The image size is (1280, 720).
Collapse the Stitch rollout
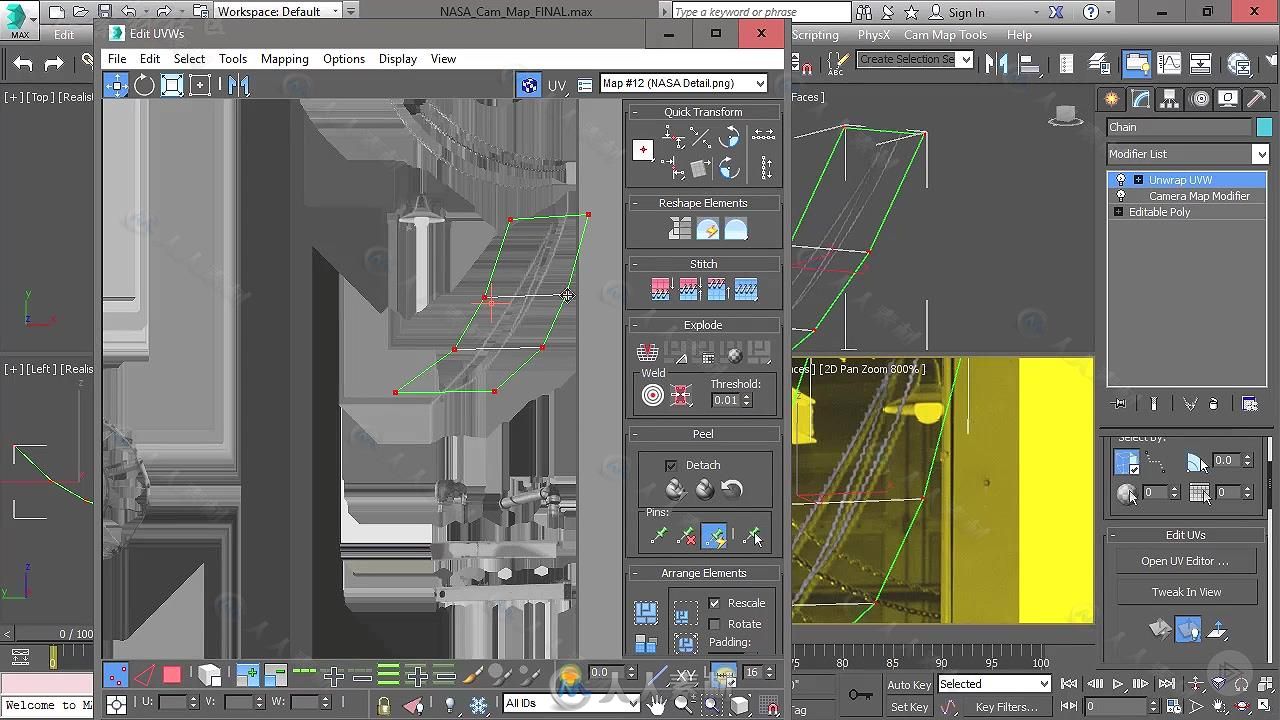click(703, 264)
